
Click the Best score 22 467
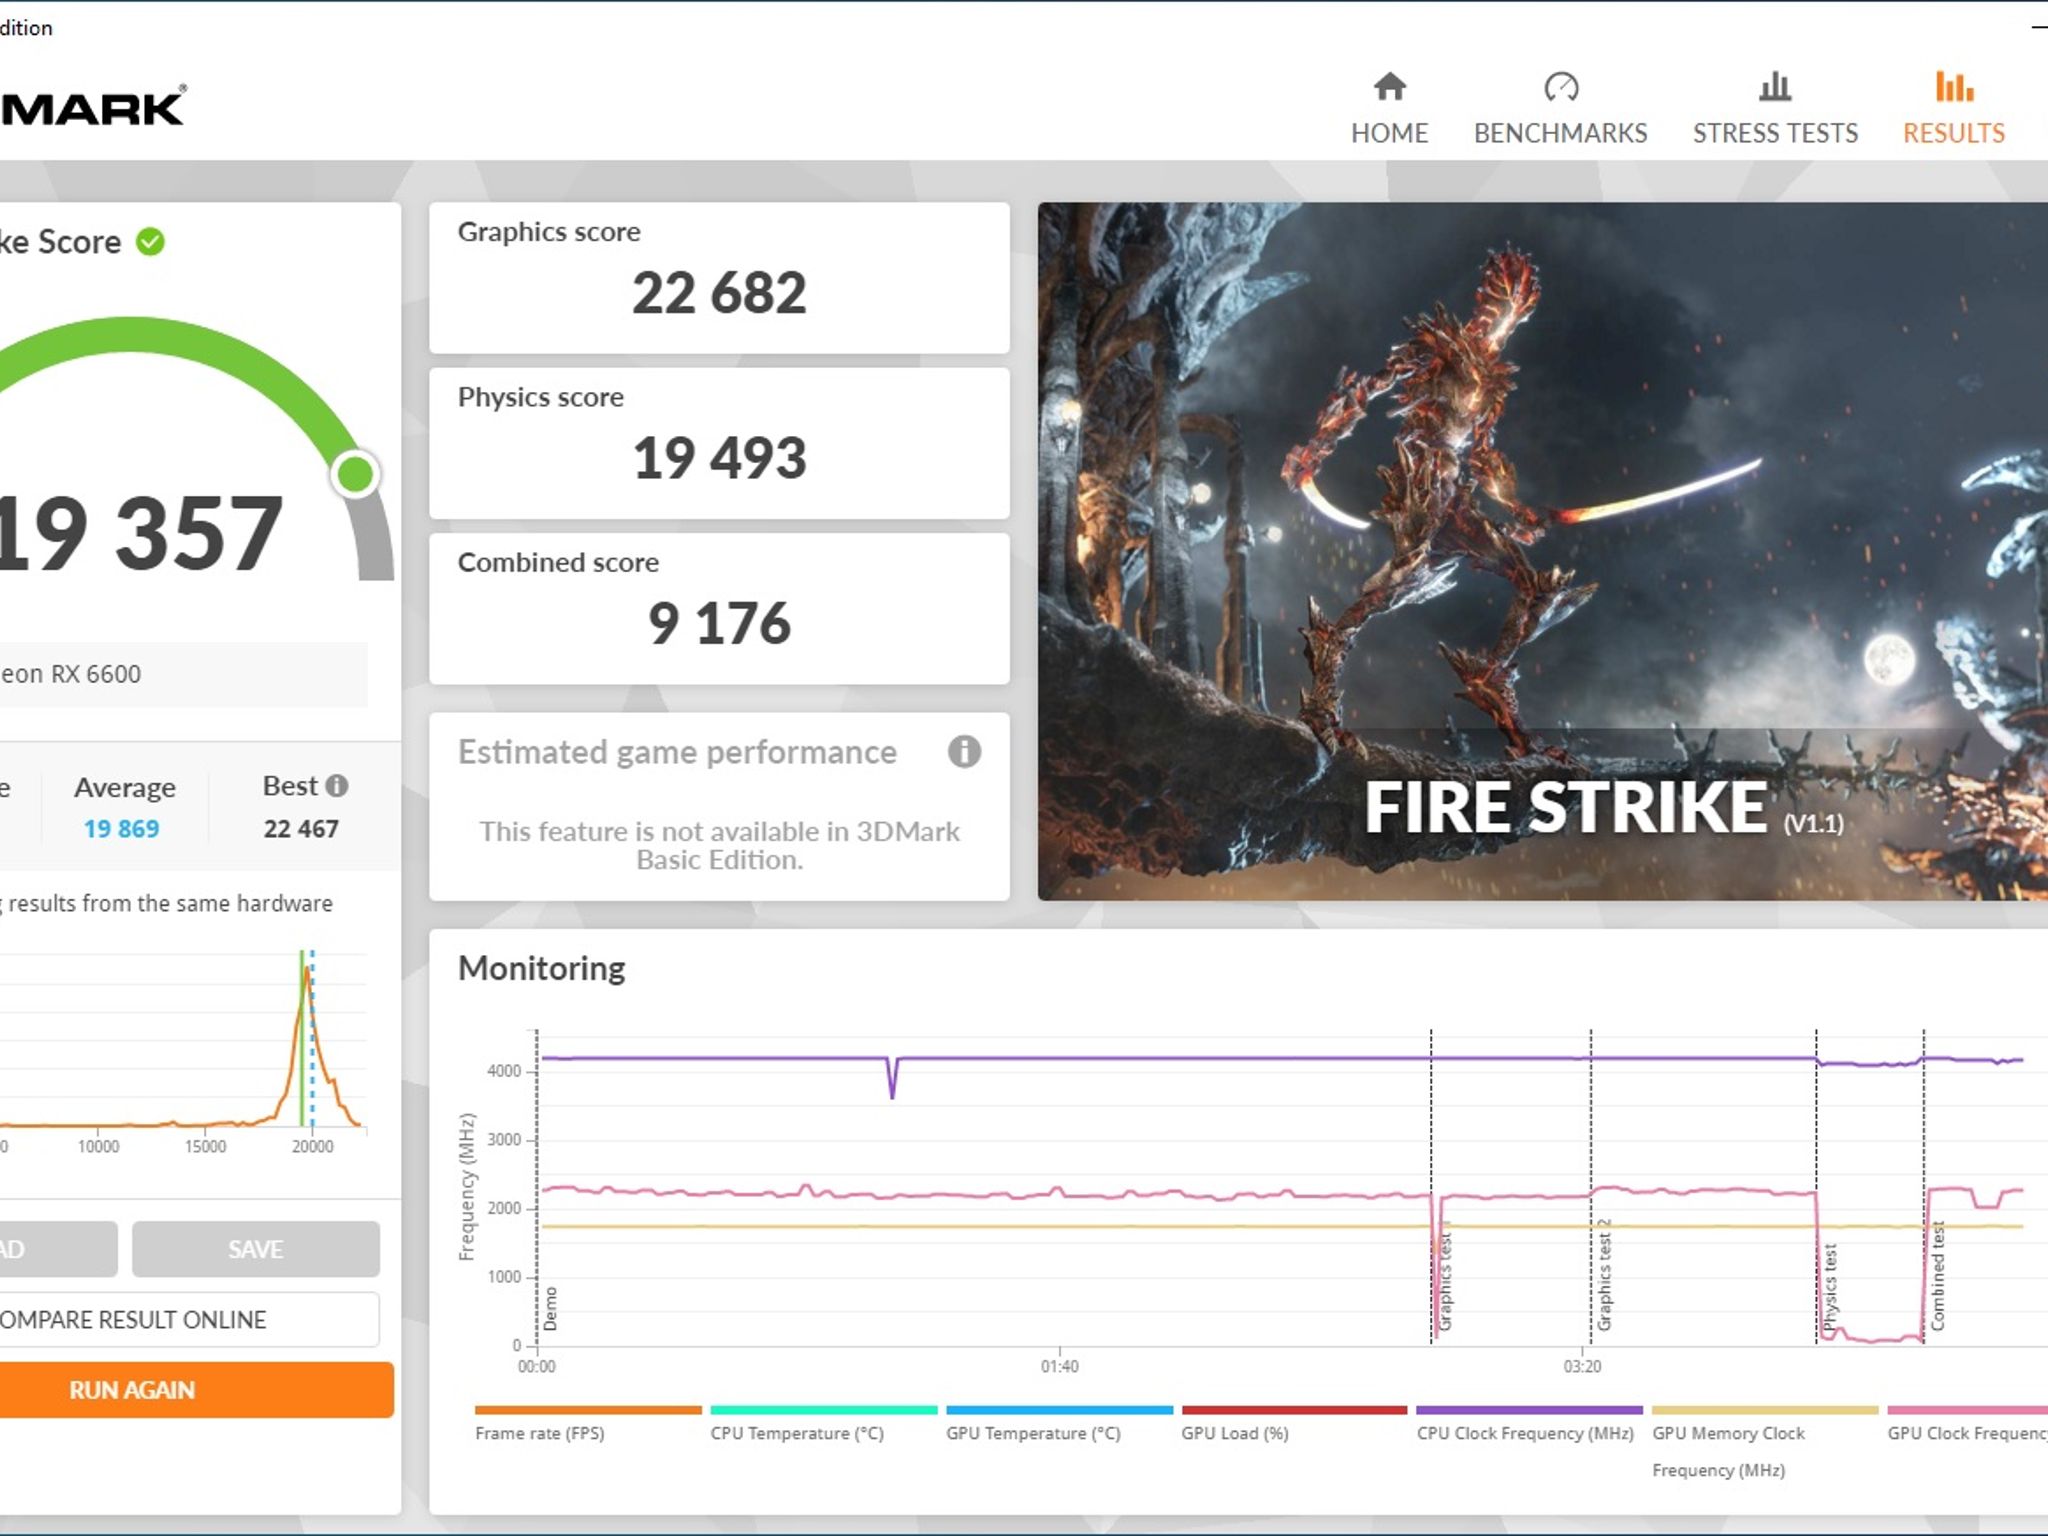(x=301, y=829)
